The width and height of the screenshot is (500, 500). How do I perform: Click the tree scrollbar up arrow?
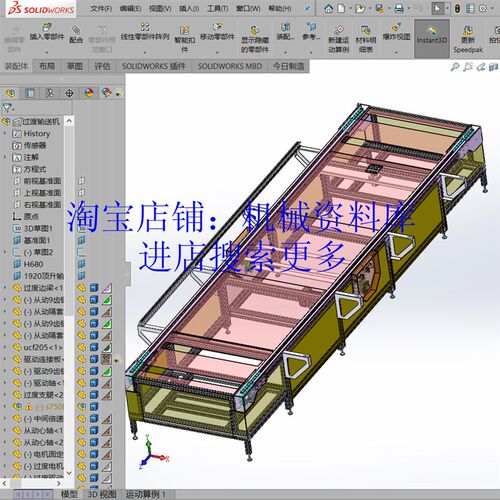[69, 121]
